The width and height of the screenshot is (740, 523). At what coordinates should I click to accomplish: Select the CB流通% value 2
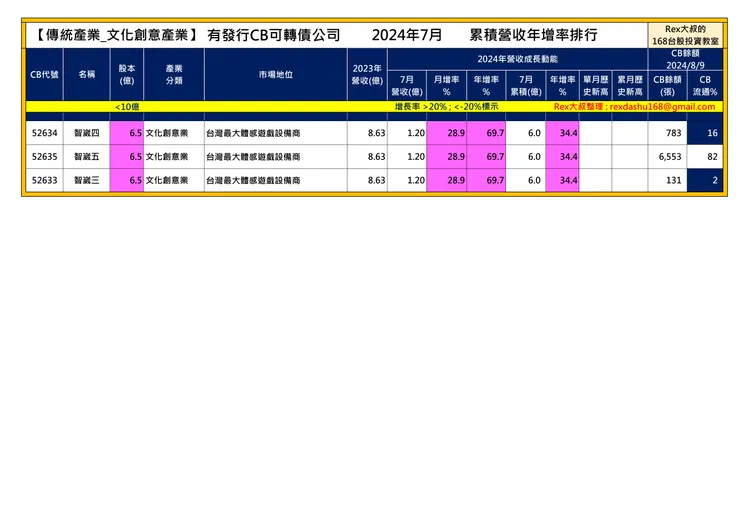(x=705, y=180)
